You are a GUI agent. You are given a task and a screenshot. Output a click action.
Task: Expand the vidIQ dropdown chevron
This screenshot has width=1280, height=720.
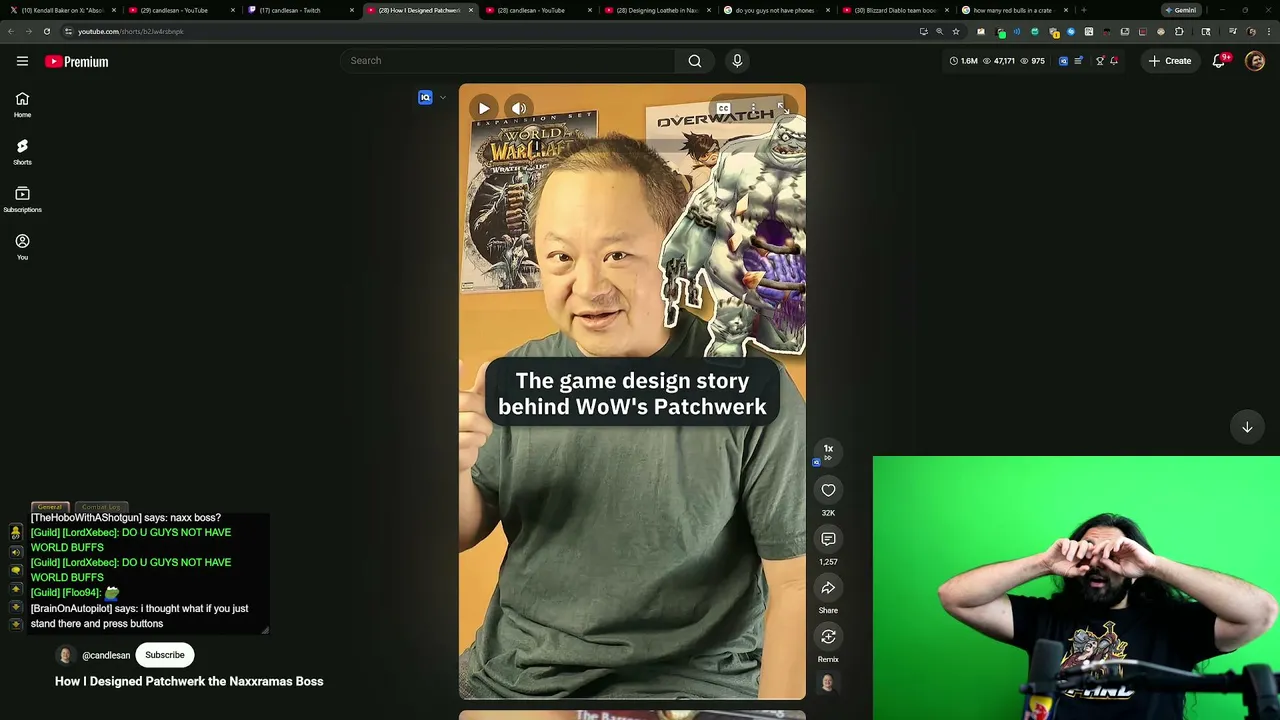click(x=442, y=97)
